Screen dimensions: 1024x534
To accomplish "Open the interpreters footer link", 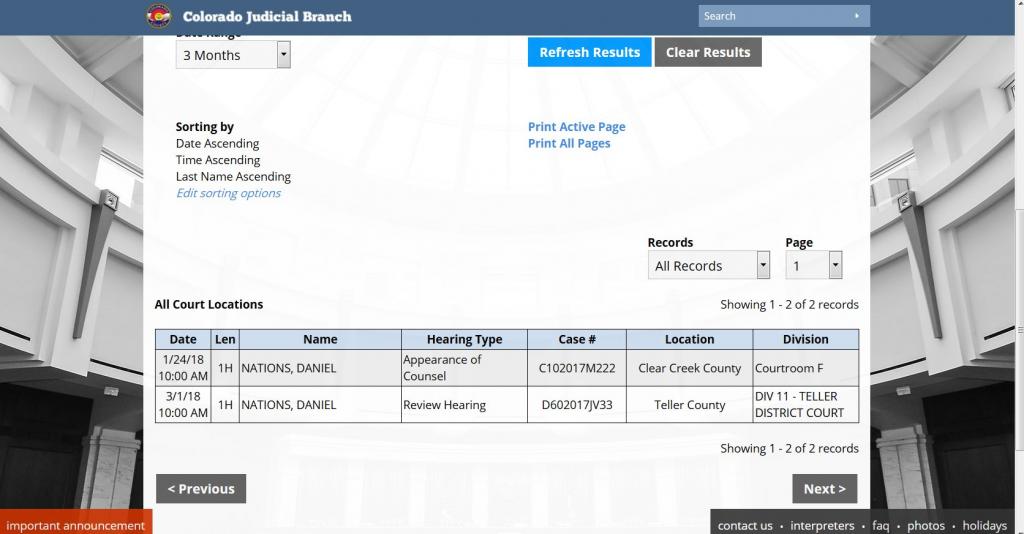I will point(822,526).
